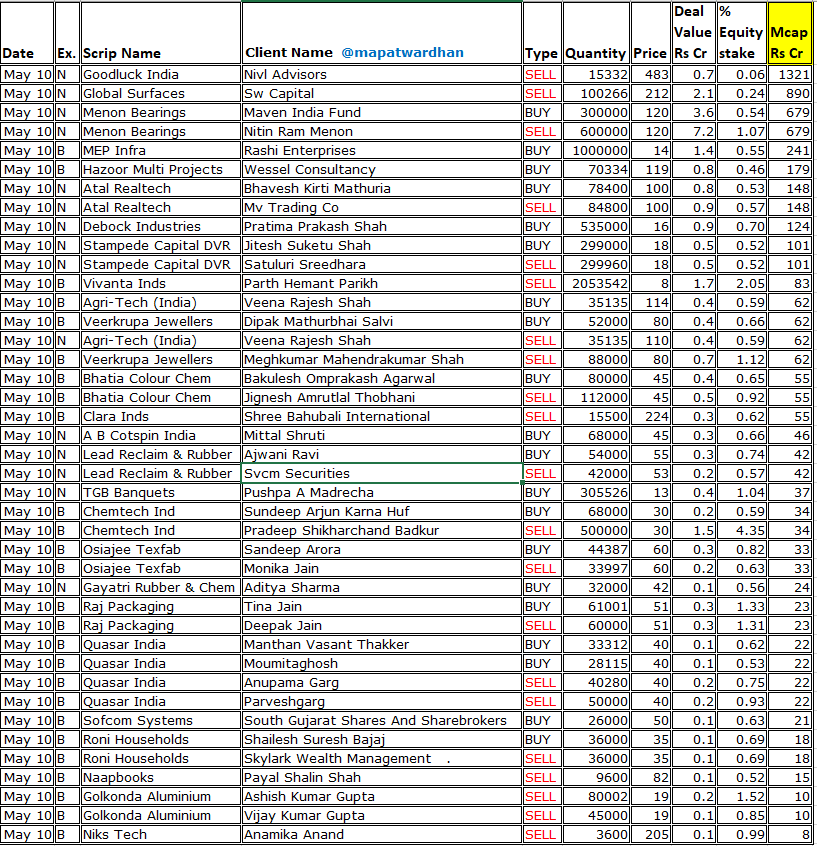Select the Mcap cell '1321'
This screenshot has height=846, width=817.
[x=789, y=74]
